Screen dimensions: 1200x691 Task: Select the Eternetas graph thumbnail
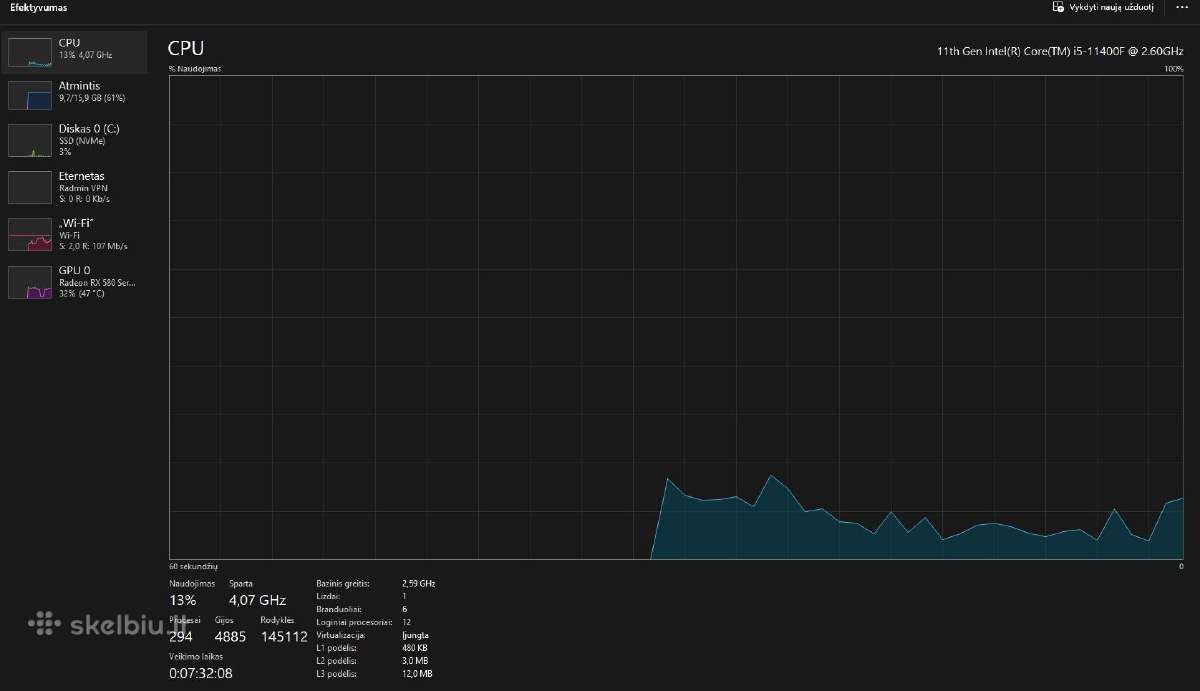coord(30,187)
